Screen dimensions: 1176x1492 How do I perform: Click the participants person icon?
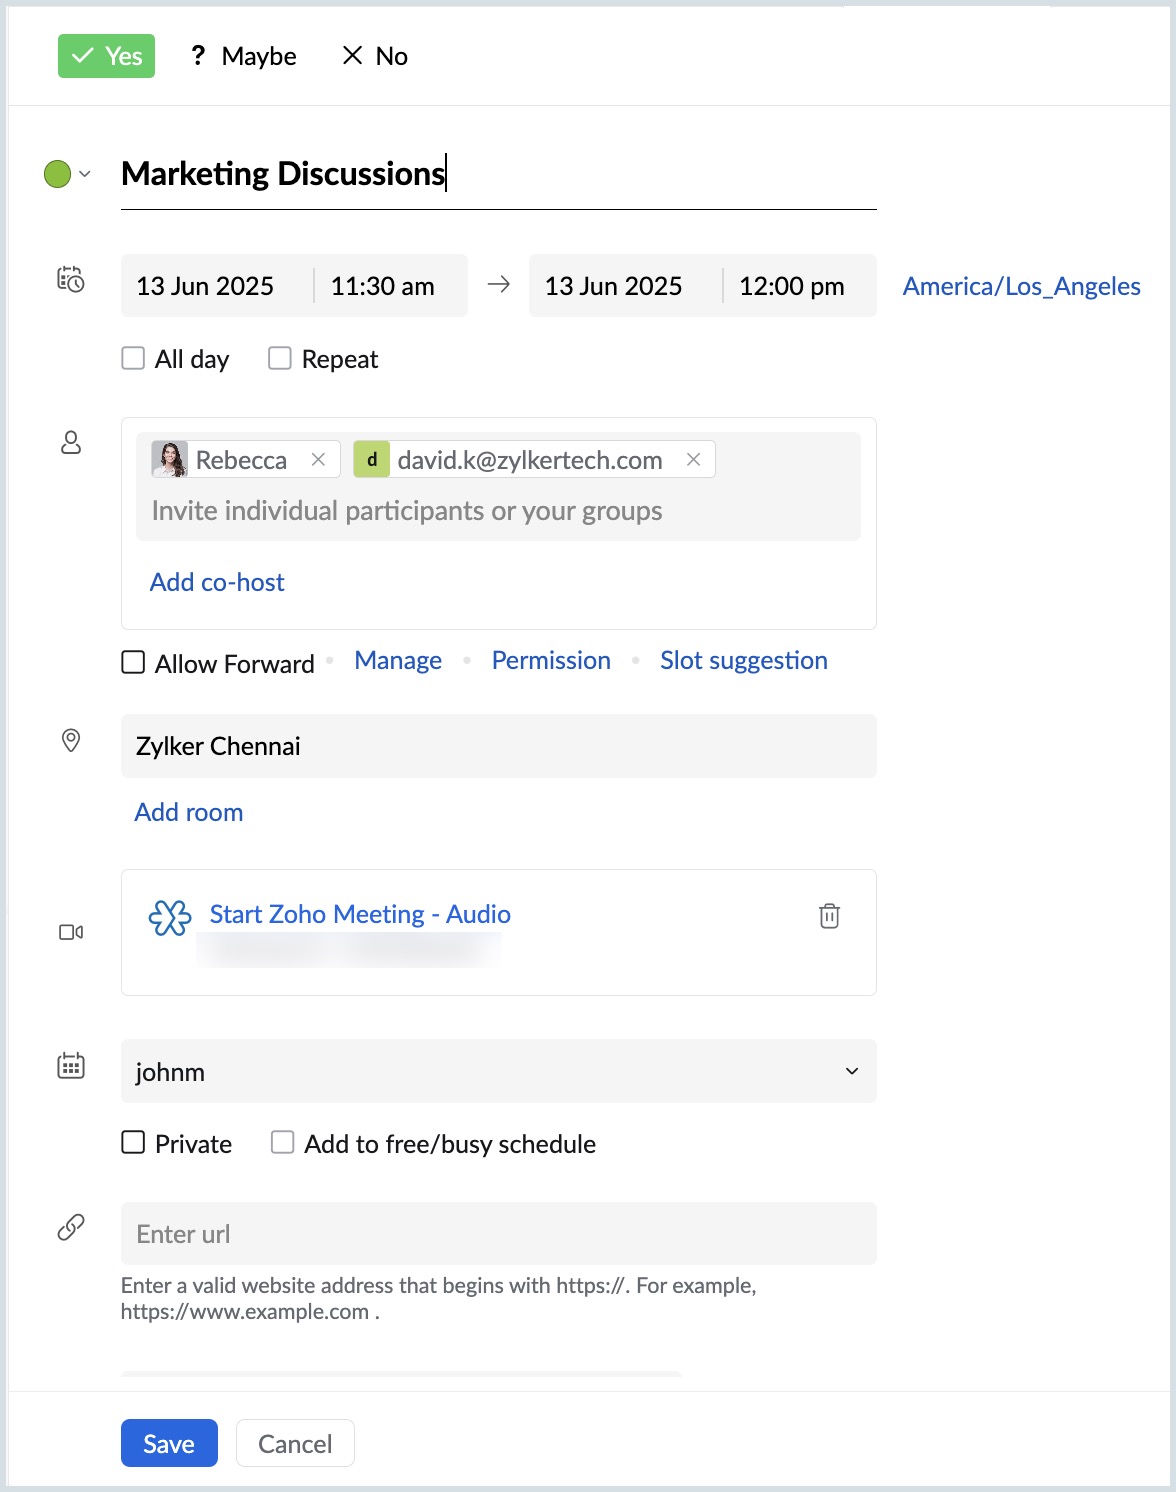(x=71, y=442)
